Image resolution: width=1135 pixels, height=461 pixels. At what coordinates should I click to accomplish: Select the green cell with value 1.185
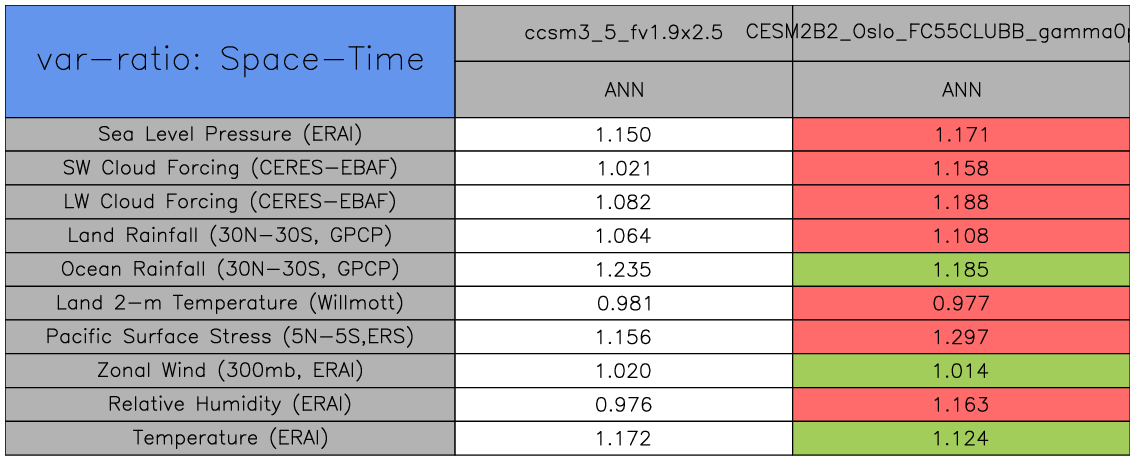(x=961, y=270)
